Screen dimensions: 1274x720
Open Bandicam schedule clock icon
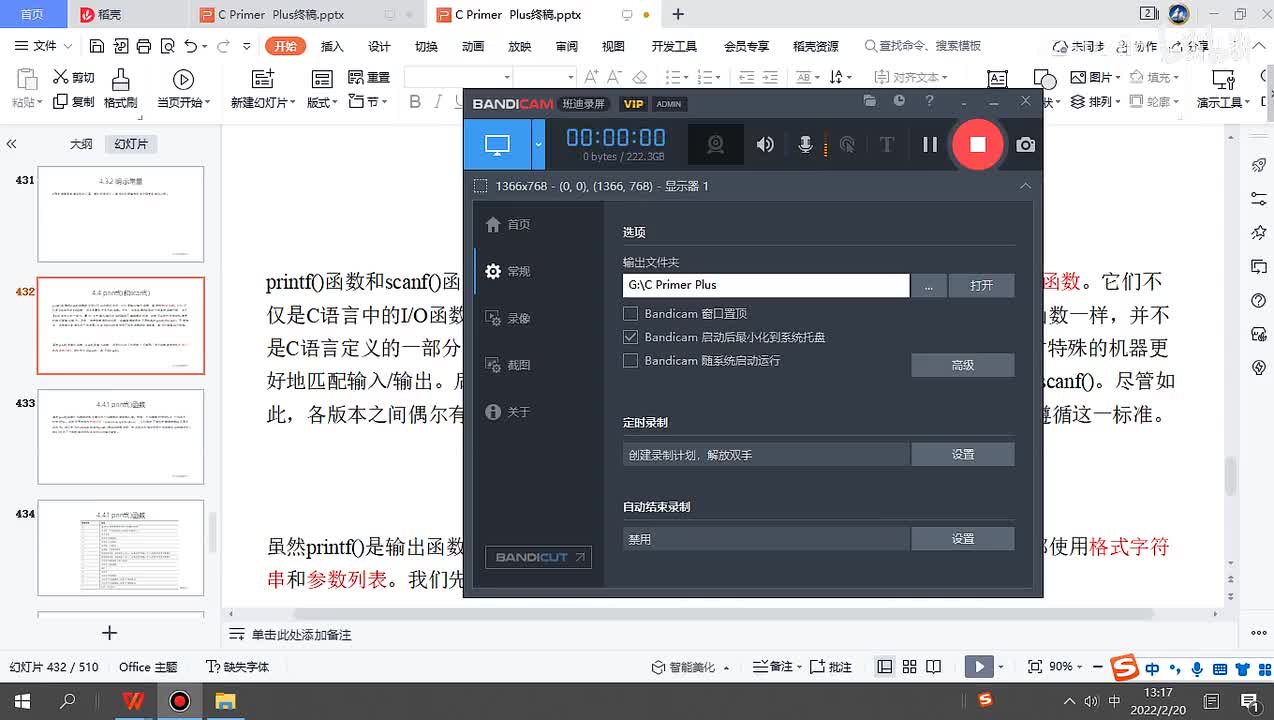tap(899, 101)
